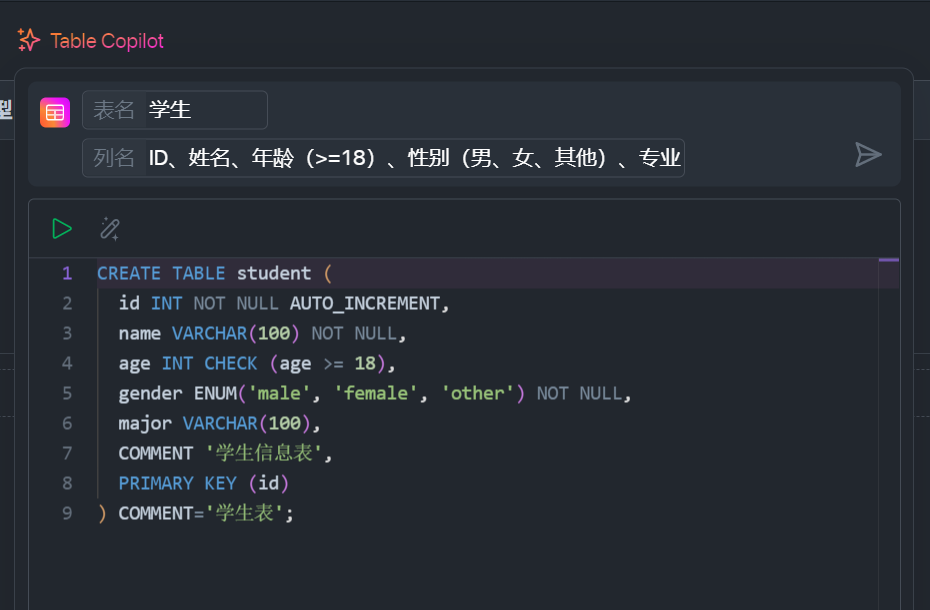Select the AI edit wand tool

pos(109,228)
